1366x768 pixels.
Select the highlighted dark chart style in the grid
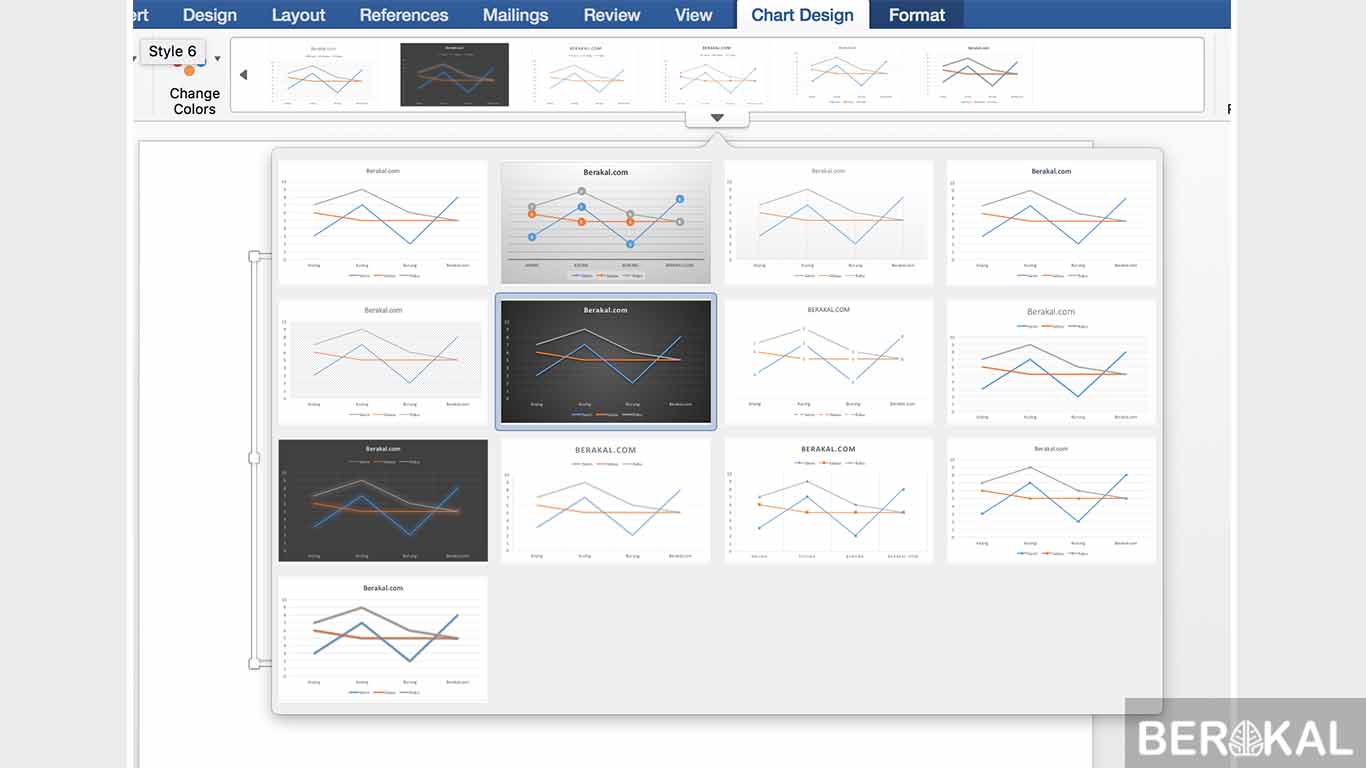point(606,363)
